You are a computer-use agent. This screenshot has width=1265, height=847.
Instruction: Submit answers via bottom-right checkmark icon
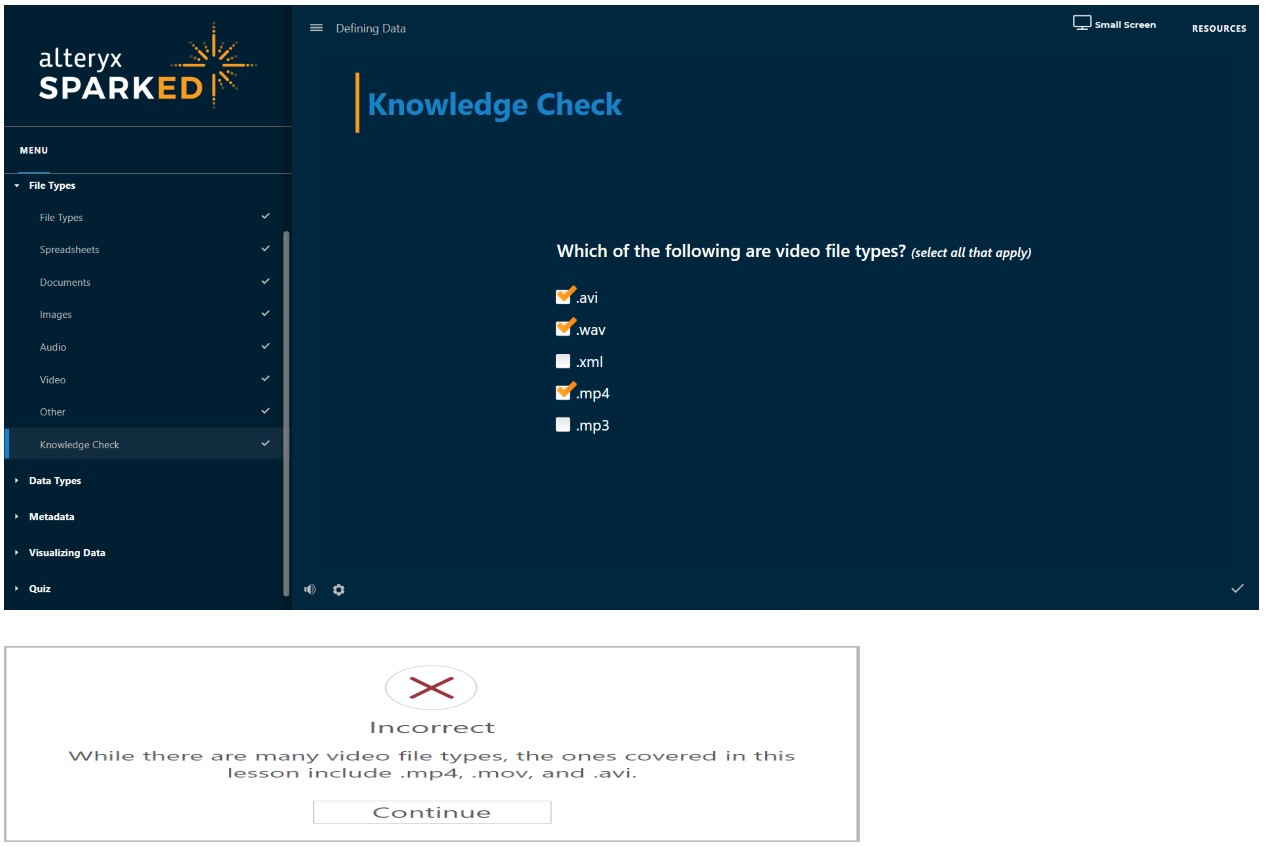point(1238,590)
